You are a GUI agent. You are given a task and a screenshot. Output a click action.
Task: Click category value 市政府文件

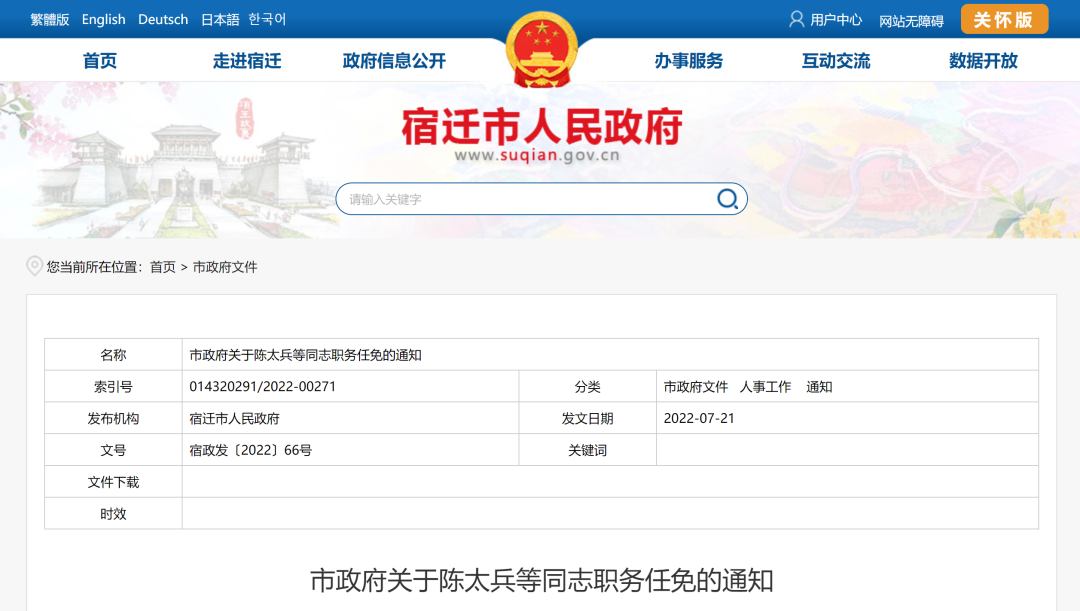click(x=696, y=387)
